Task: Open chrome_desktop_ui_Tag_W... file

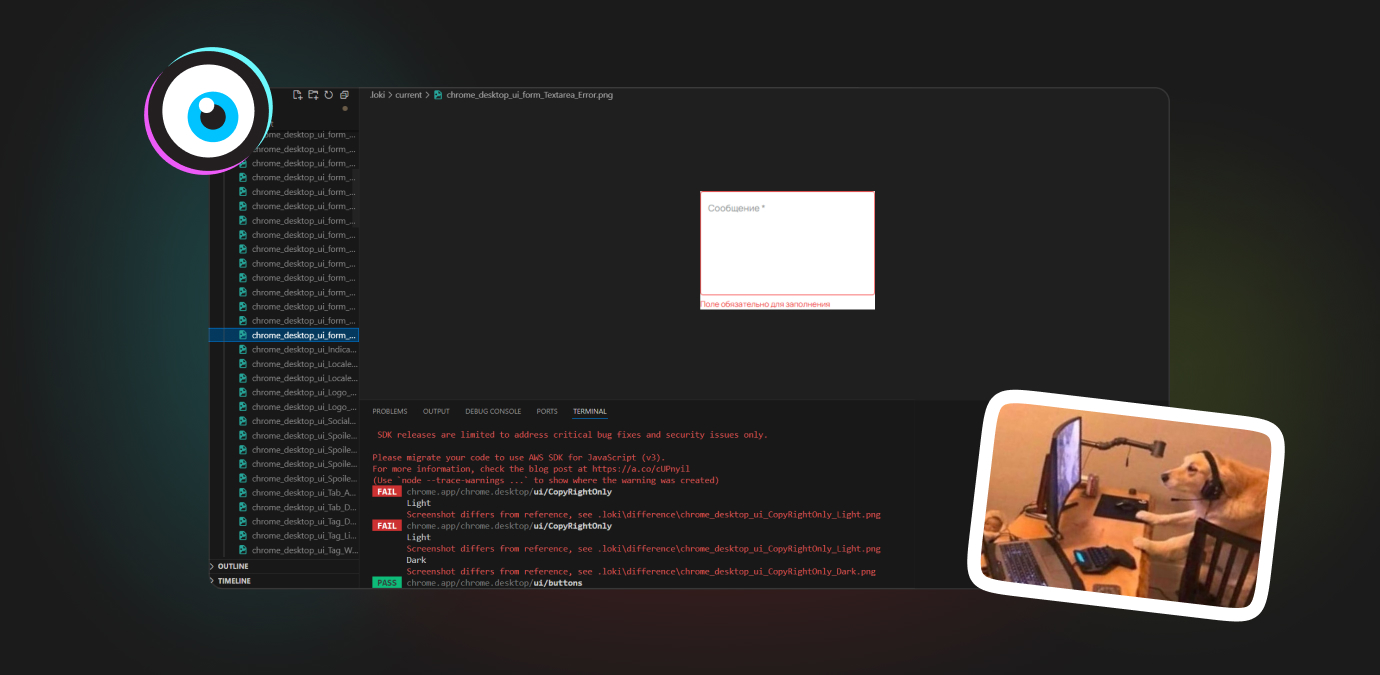Action: tap(303, 550)
